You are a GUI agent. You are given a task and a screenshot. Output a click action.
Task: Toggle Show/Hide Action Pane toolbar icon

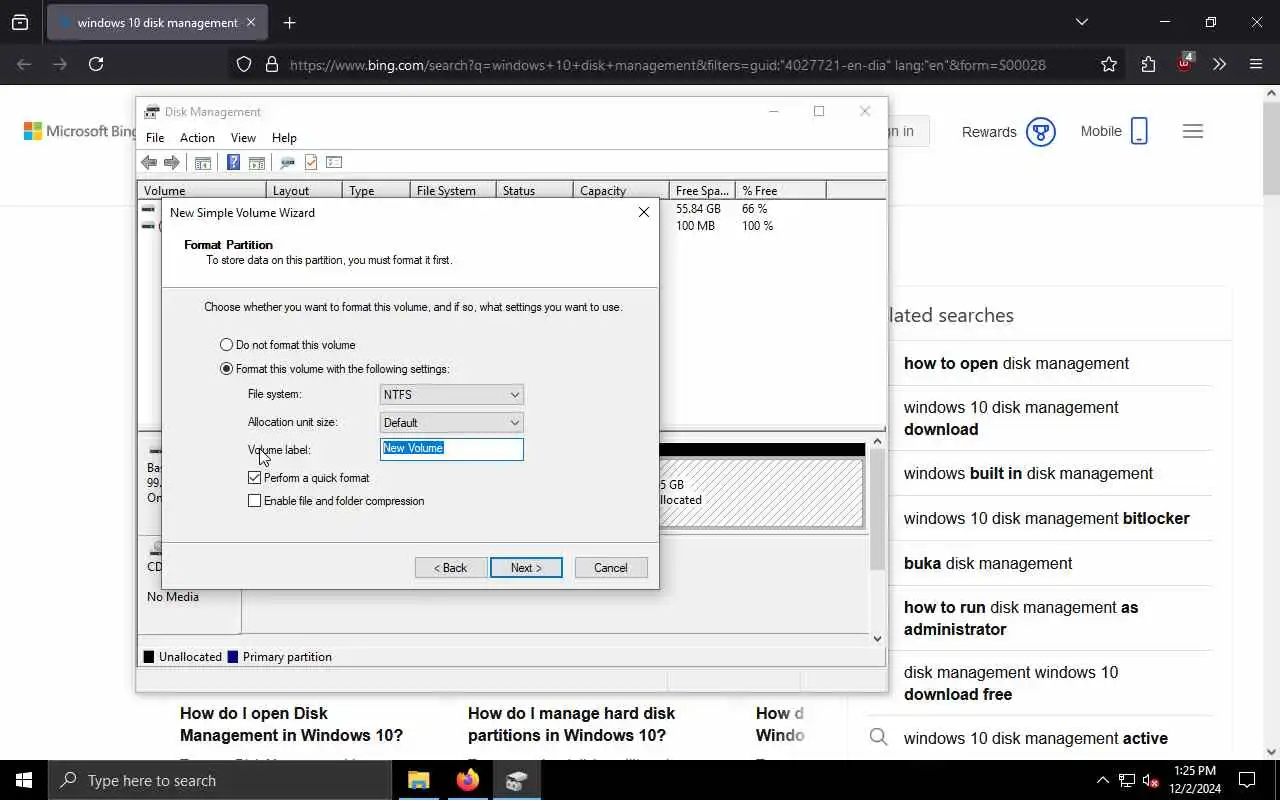[x=257, y=163]
